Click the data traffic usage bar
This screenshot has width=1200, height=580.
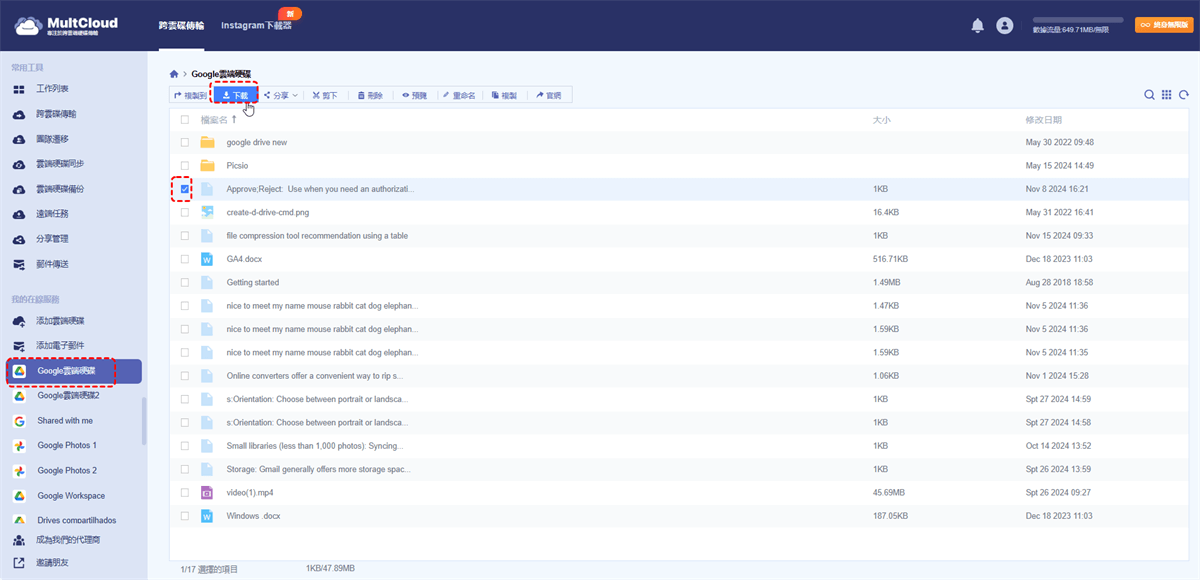tap(1076, 20)
